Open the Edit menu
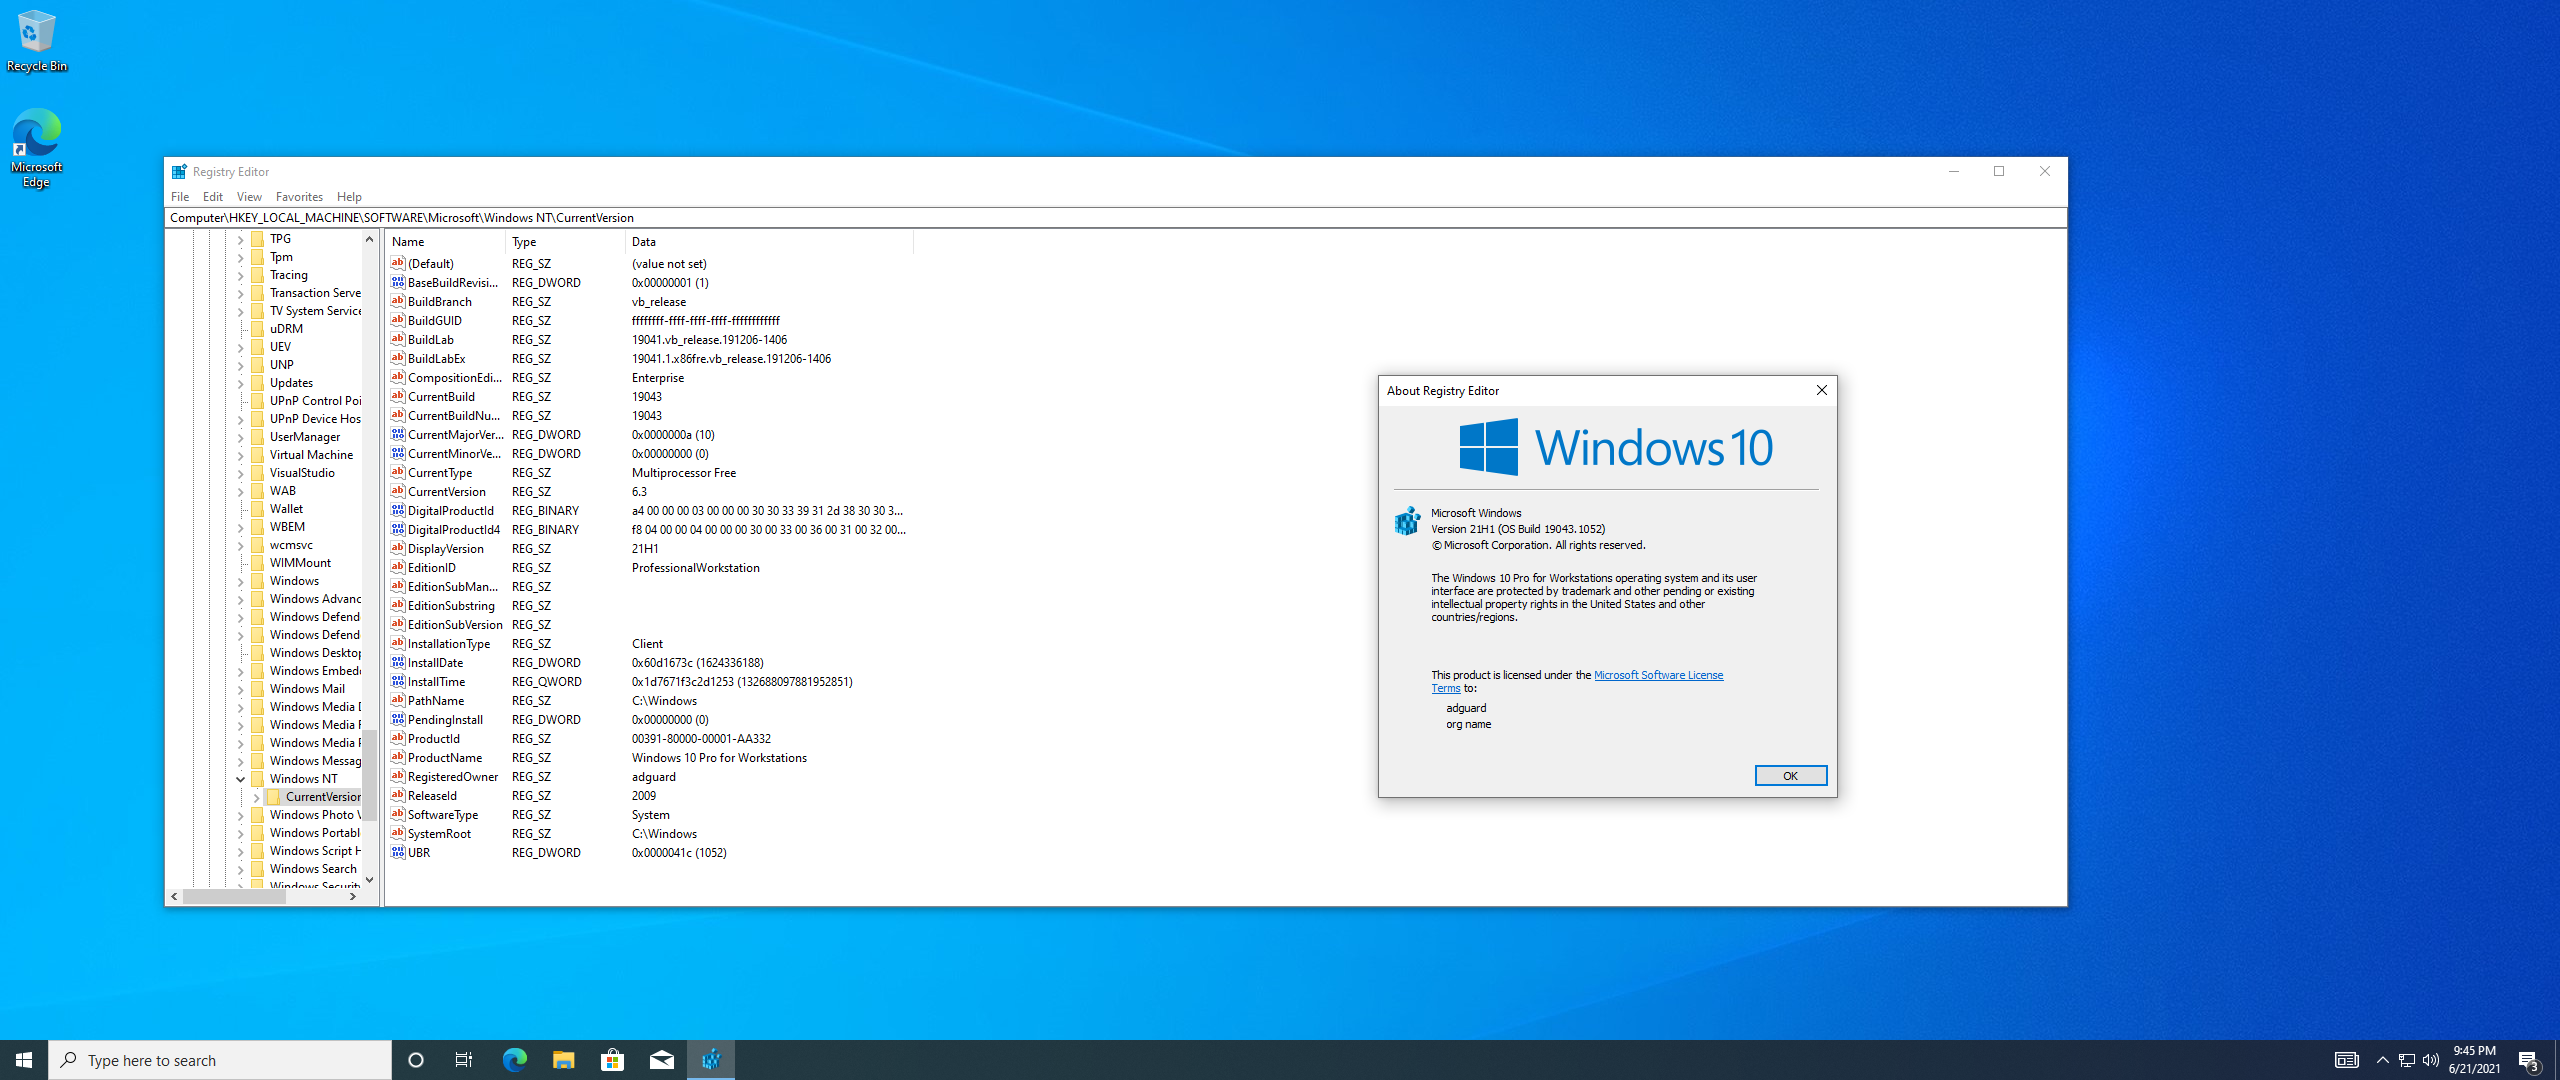Image resolution: width=2560 pixels, height=1080 pixels. tap(213, 197)
